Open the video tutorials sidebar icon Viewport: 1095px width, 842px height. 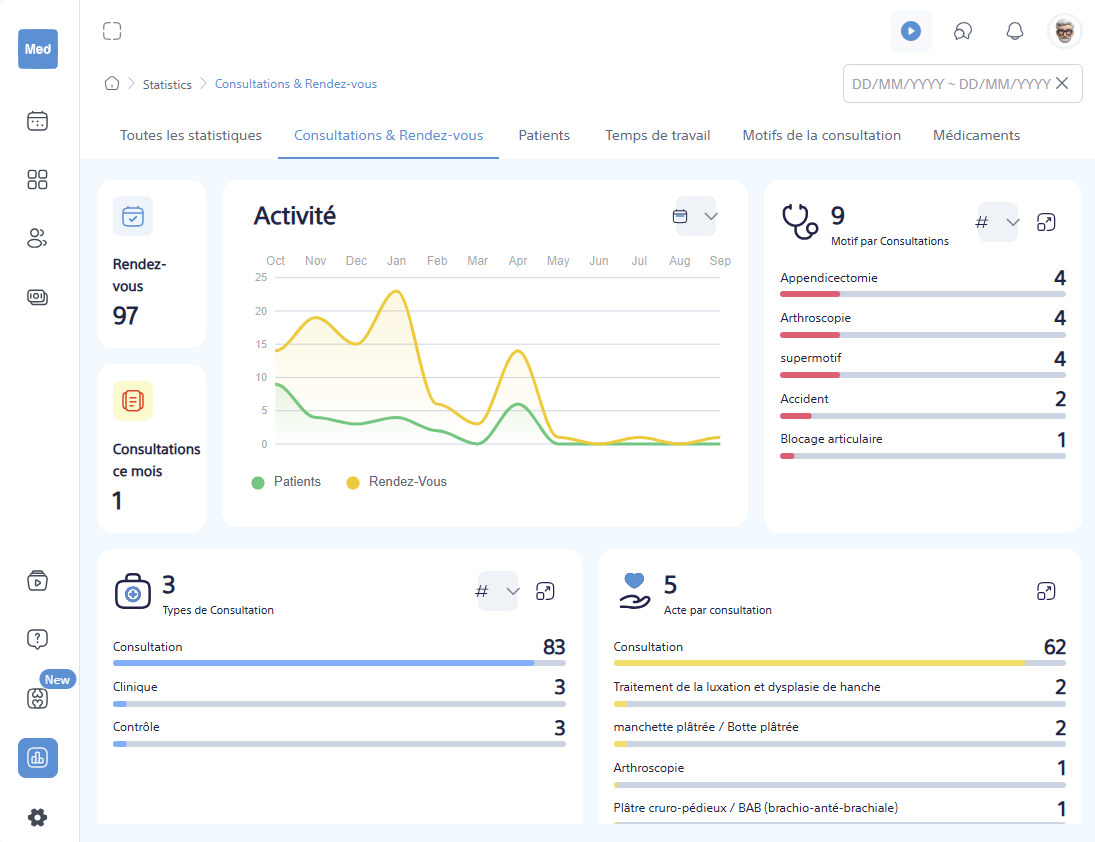[37, 580]
